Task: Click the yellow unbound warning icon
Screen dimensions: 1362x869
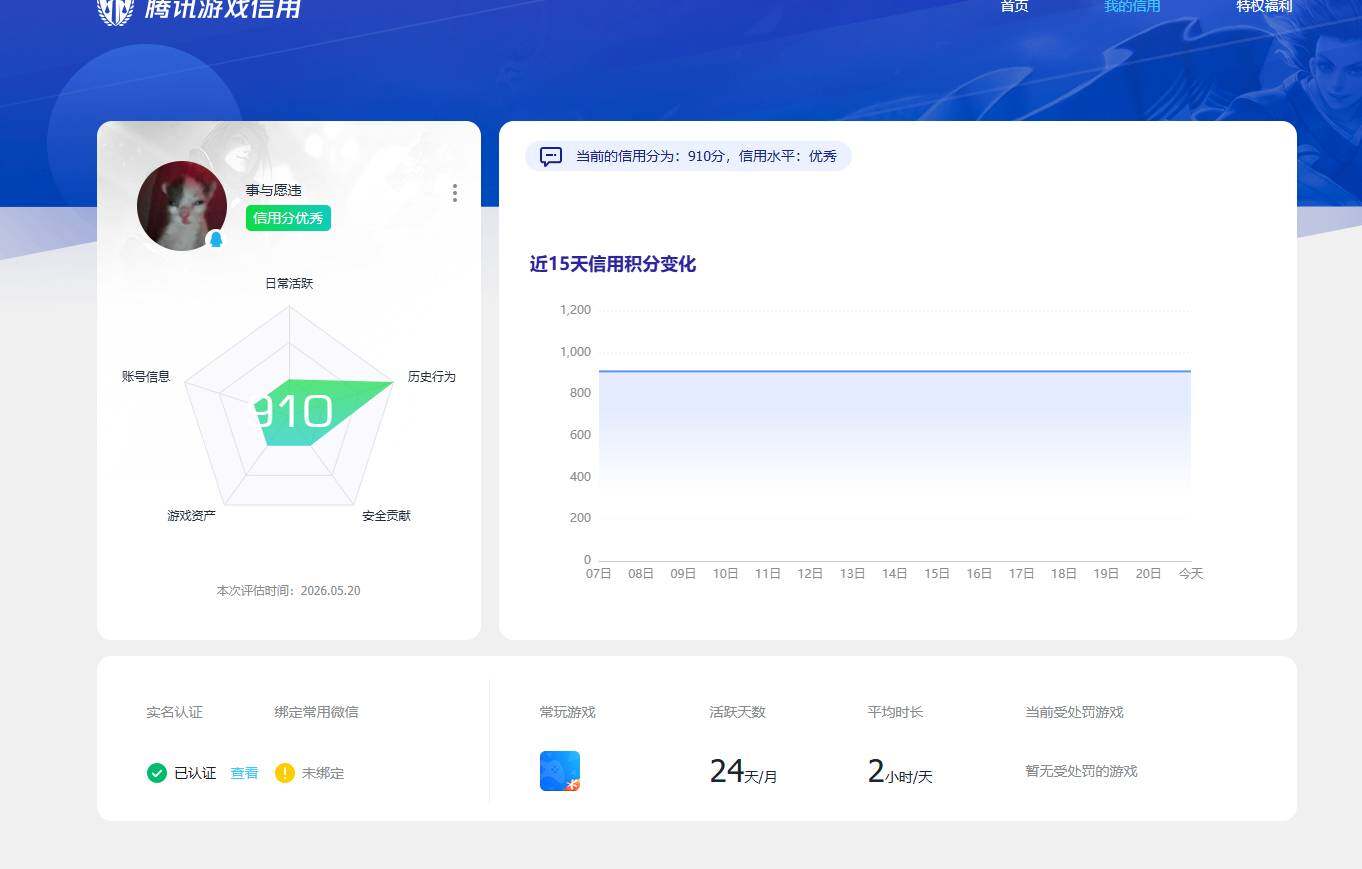Action: tap(285, 773)
